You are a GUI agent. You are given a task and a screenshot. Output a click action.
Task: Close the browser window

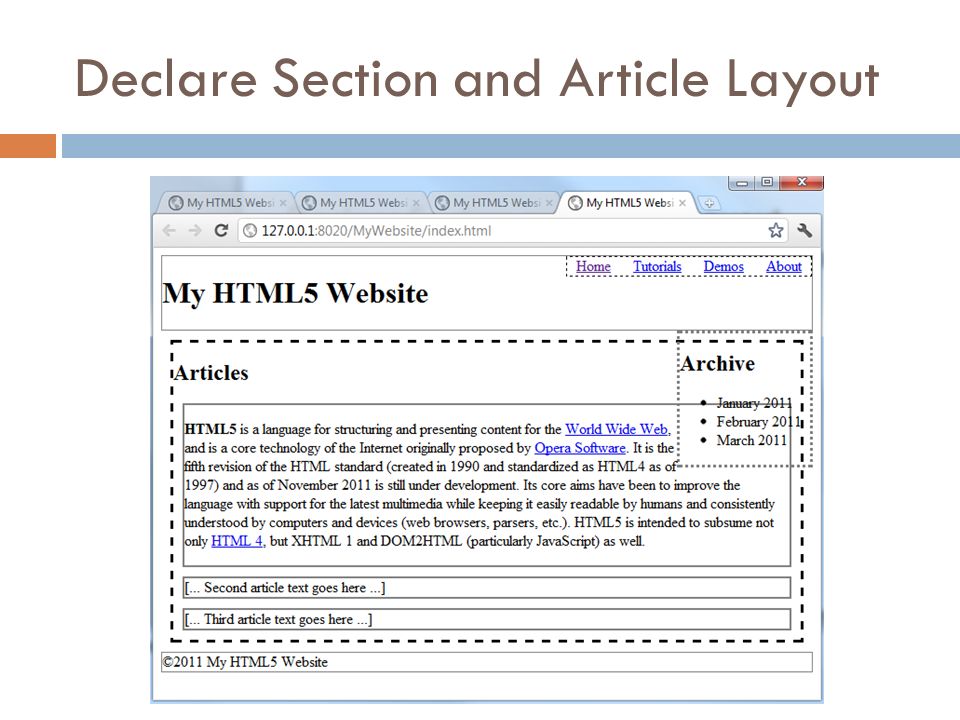(x=801, y=182)
